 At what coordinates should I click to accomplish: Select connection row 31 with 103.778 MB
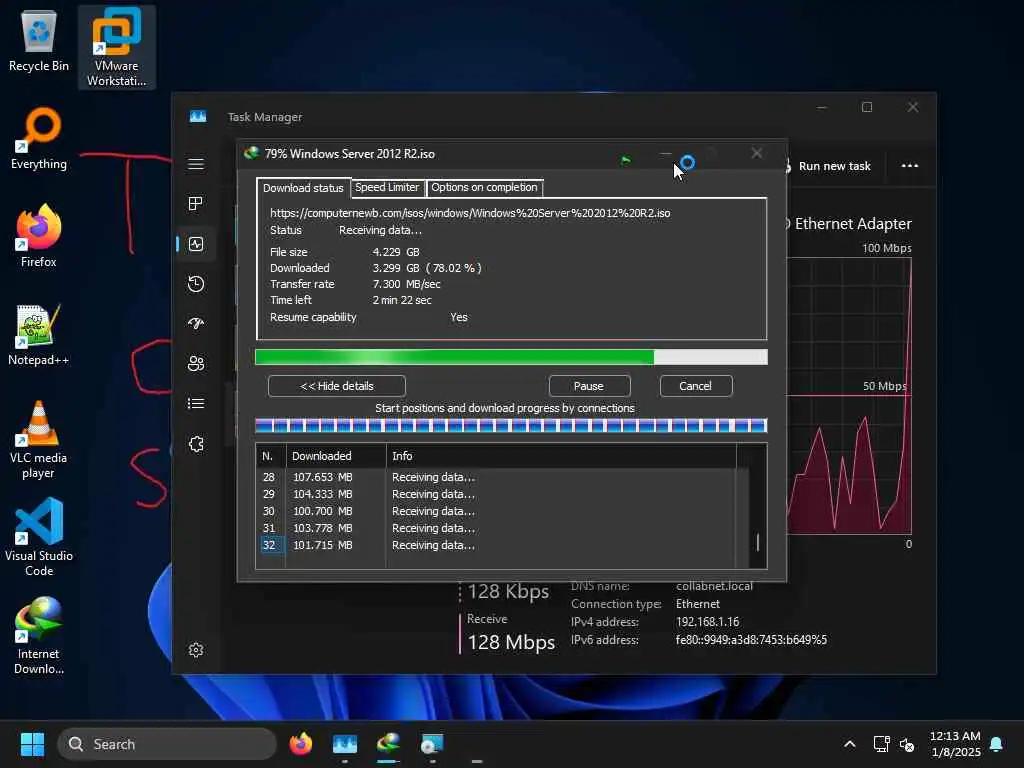496,528
